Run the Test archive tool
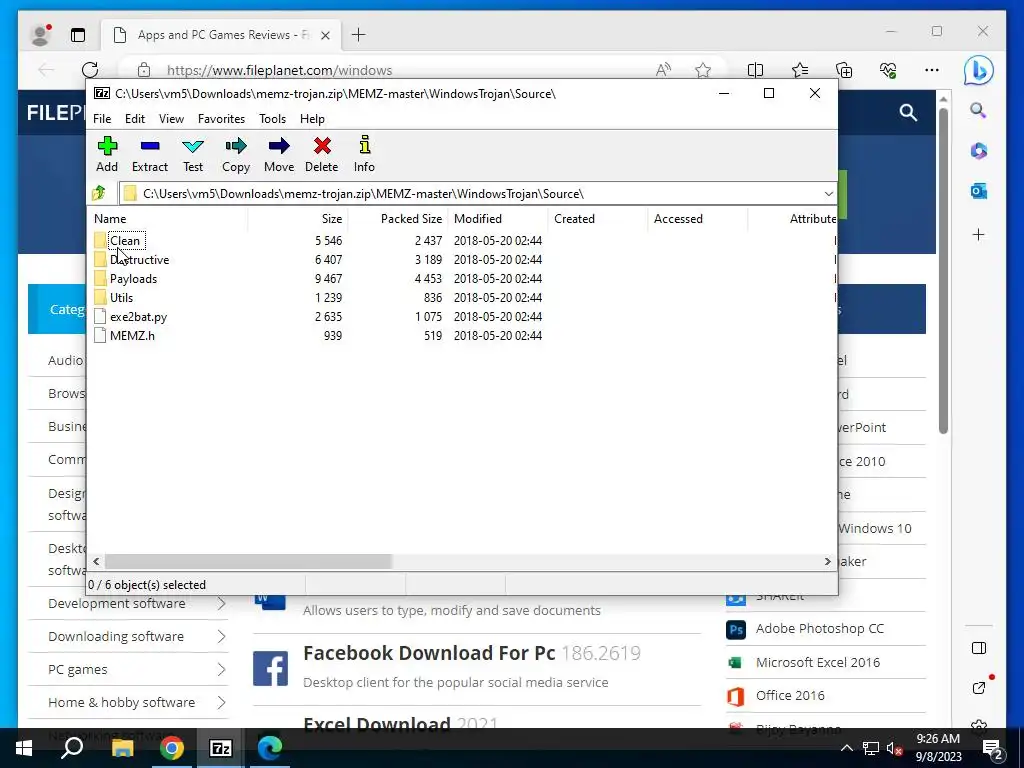1024x768 pixels. [193, 146]
